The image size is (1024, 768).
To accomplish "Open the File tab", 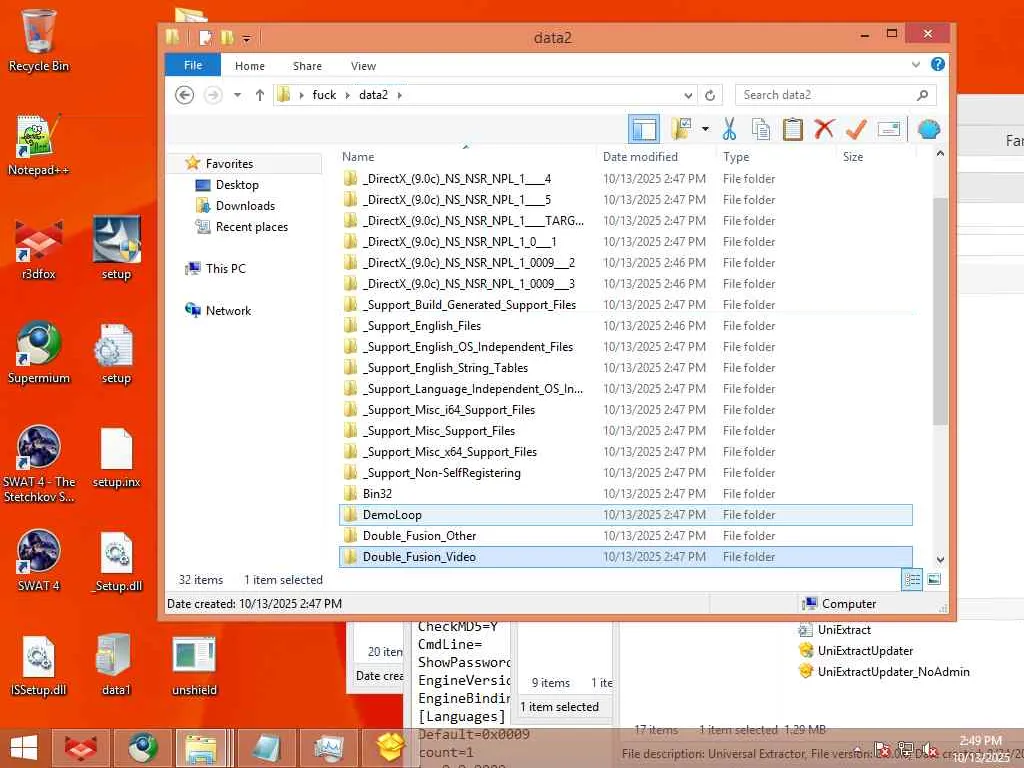I will pos(193,65).
